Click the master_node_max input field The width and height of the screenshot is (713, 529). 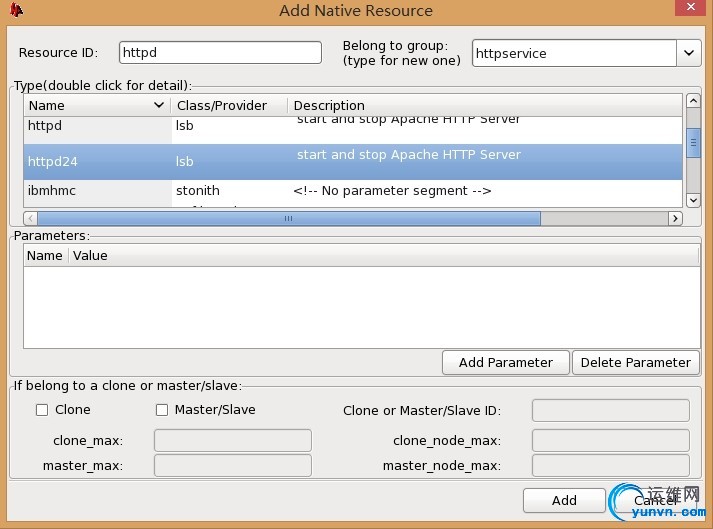point(611,465)
